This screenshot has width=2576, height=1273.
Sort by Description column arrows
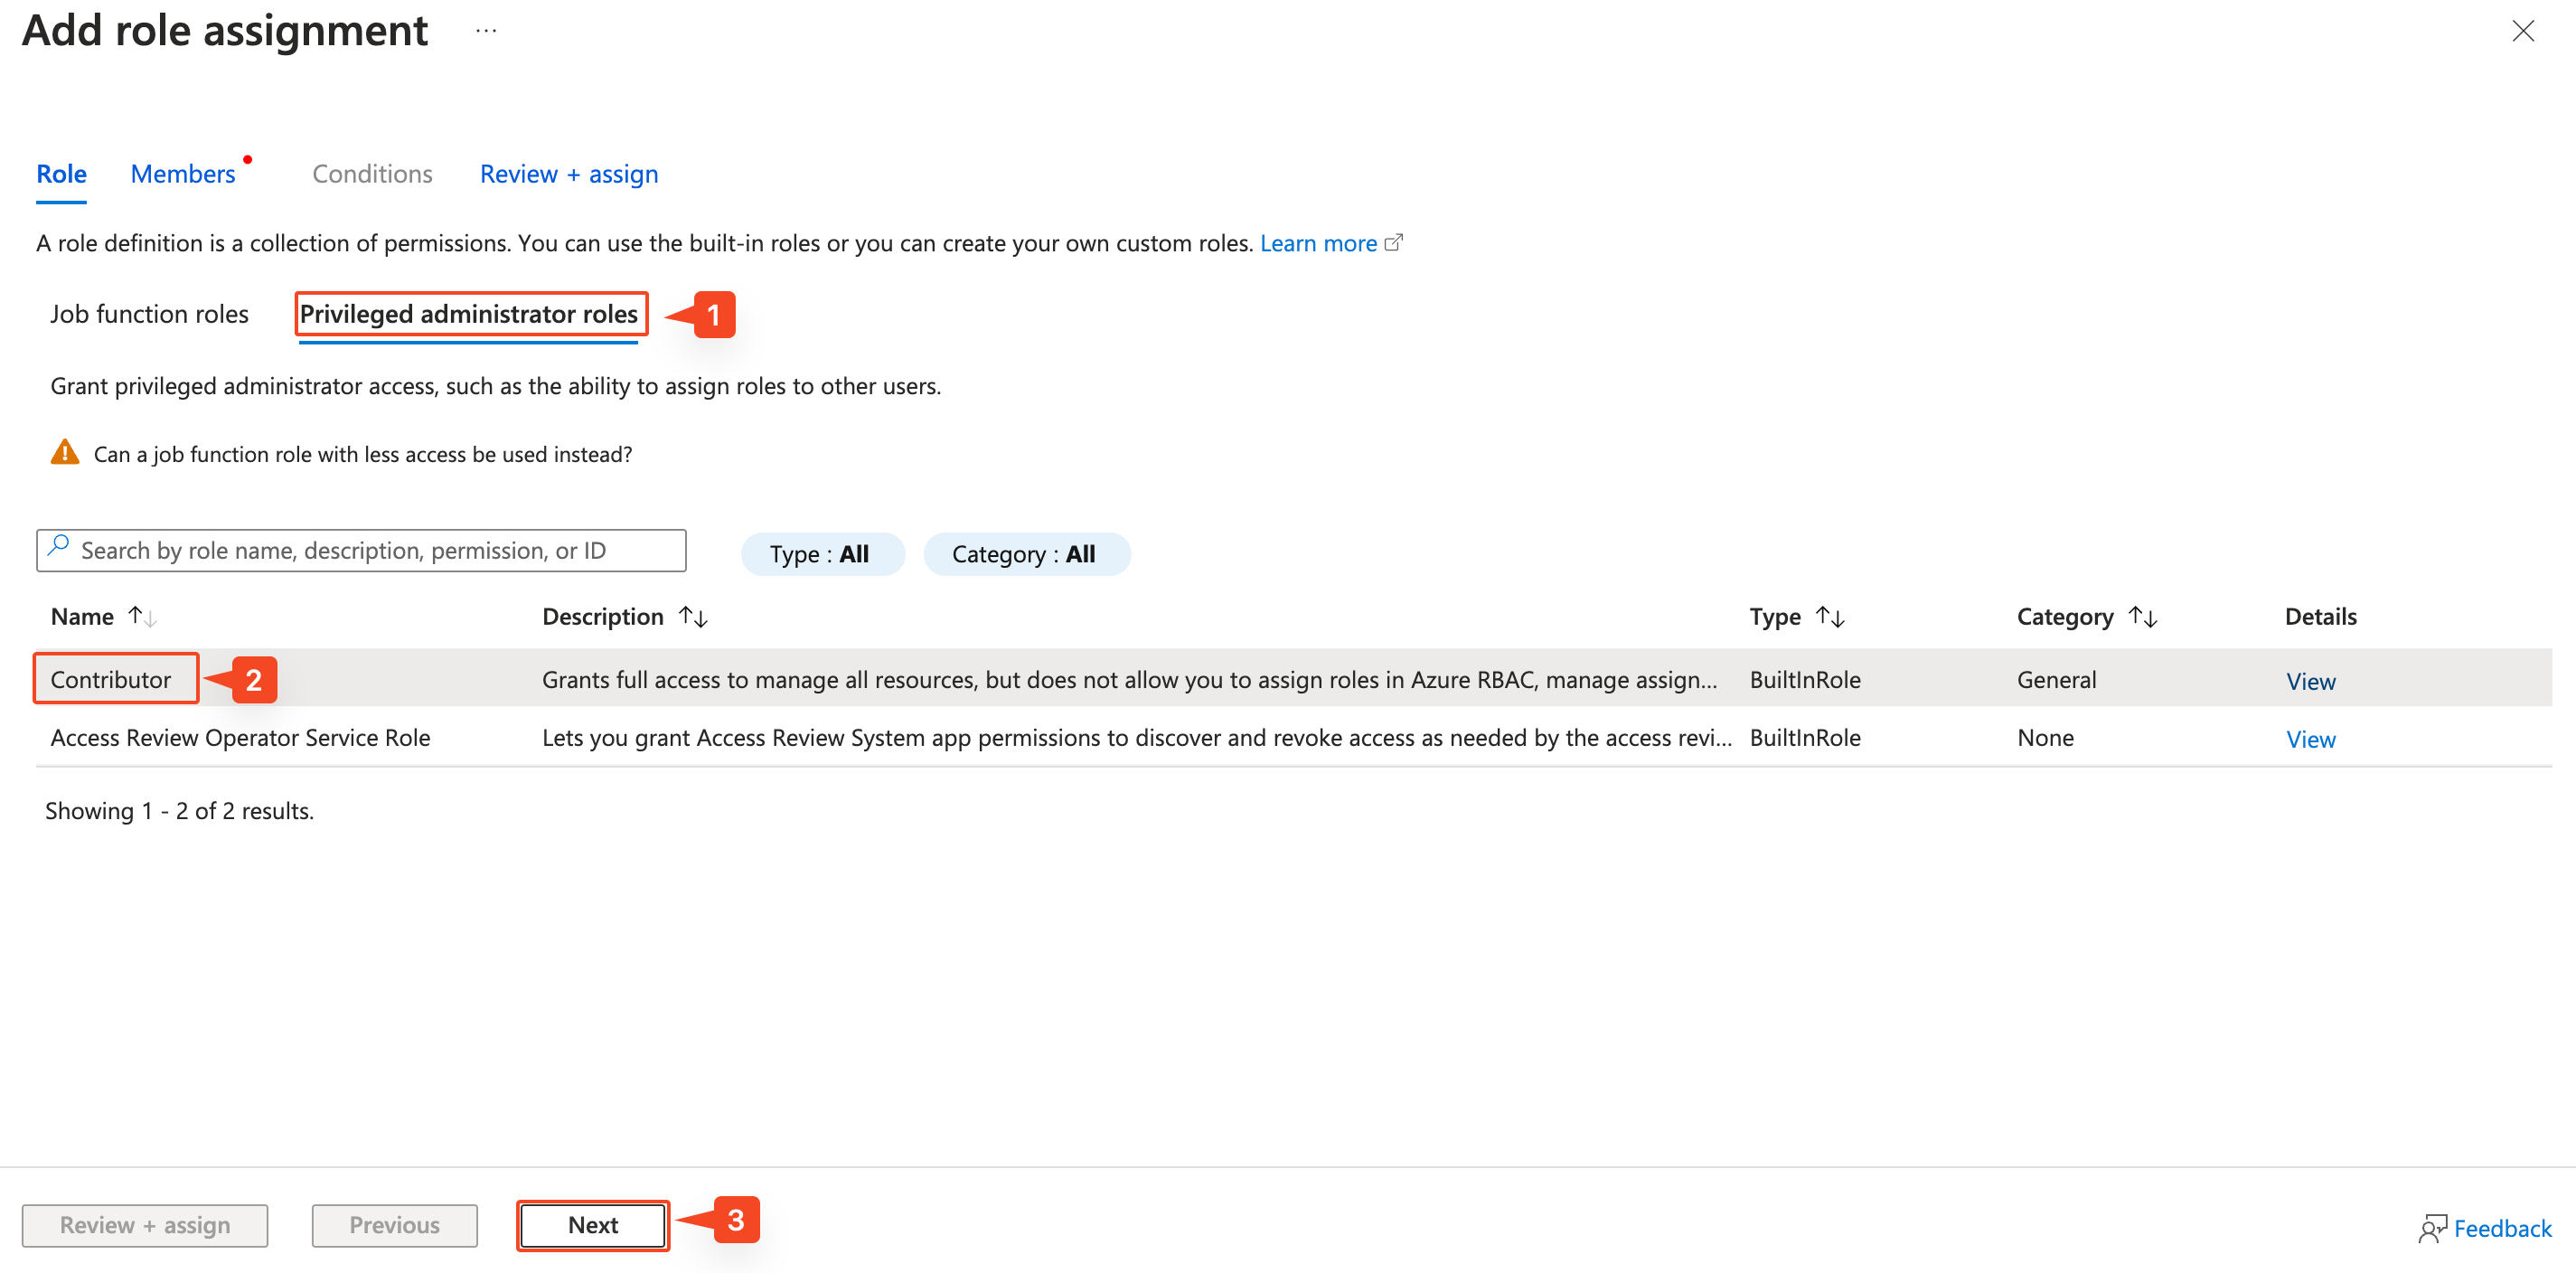tap(693, 617)
